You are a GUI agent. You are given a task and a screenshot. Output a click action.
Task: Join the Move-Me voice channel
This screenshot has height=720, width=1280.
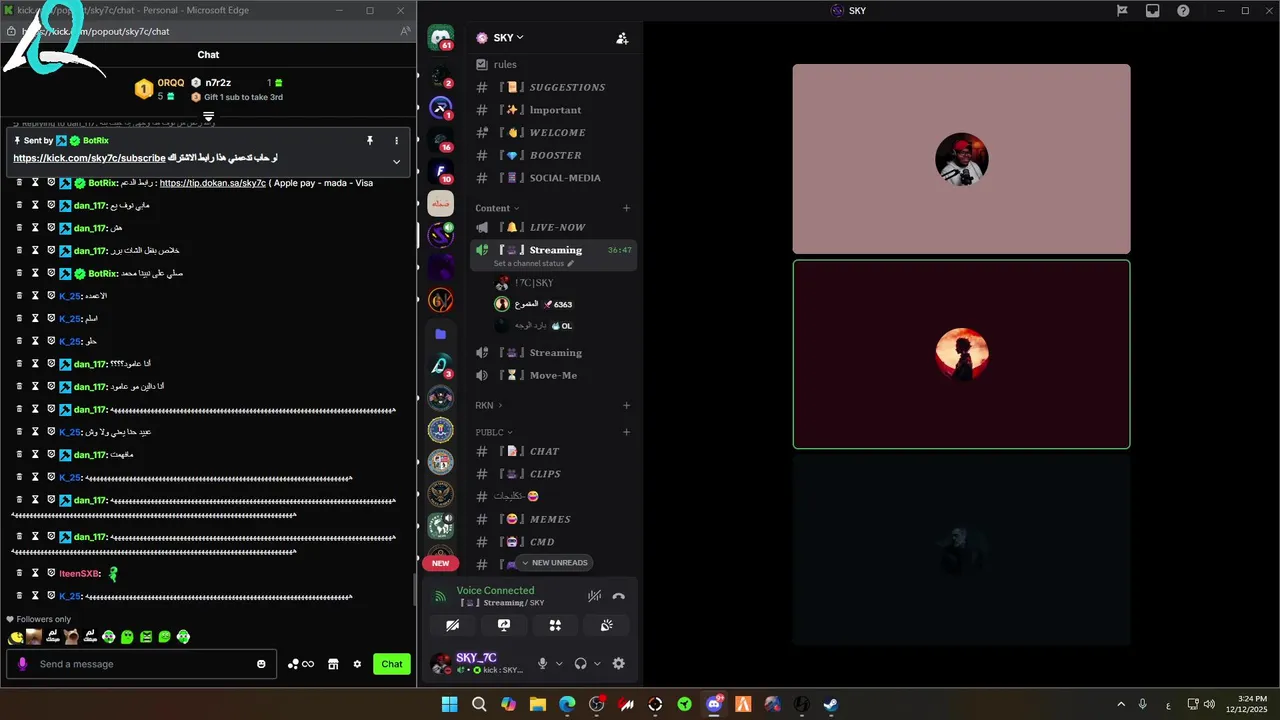pos(553,375)
